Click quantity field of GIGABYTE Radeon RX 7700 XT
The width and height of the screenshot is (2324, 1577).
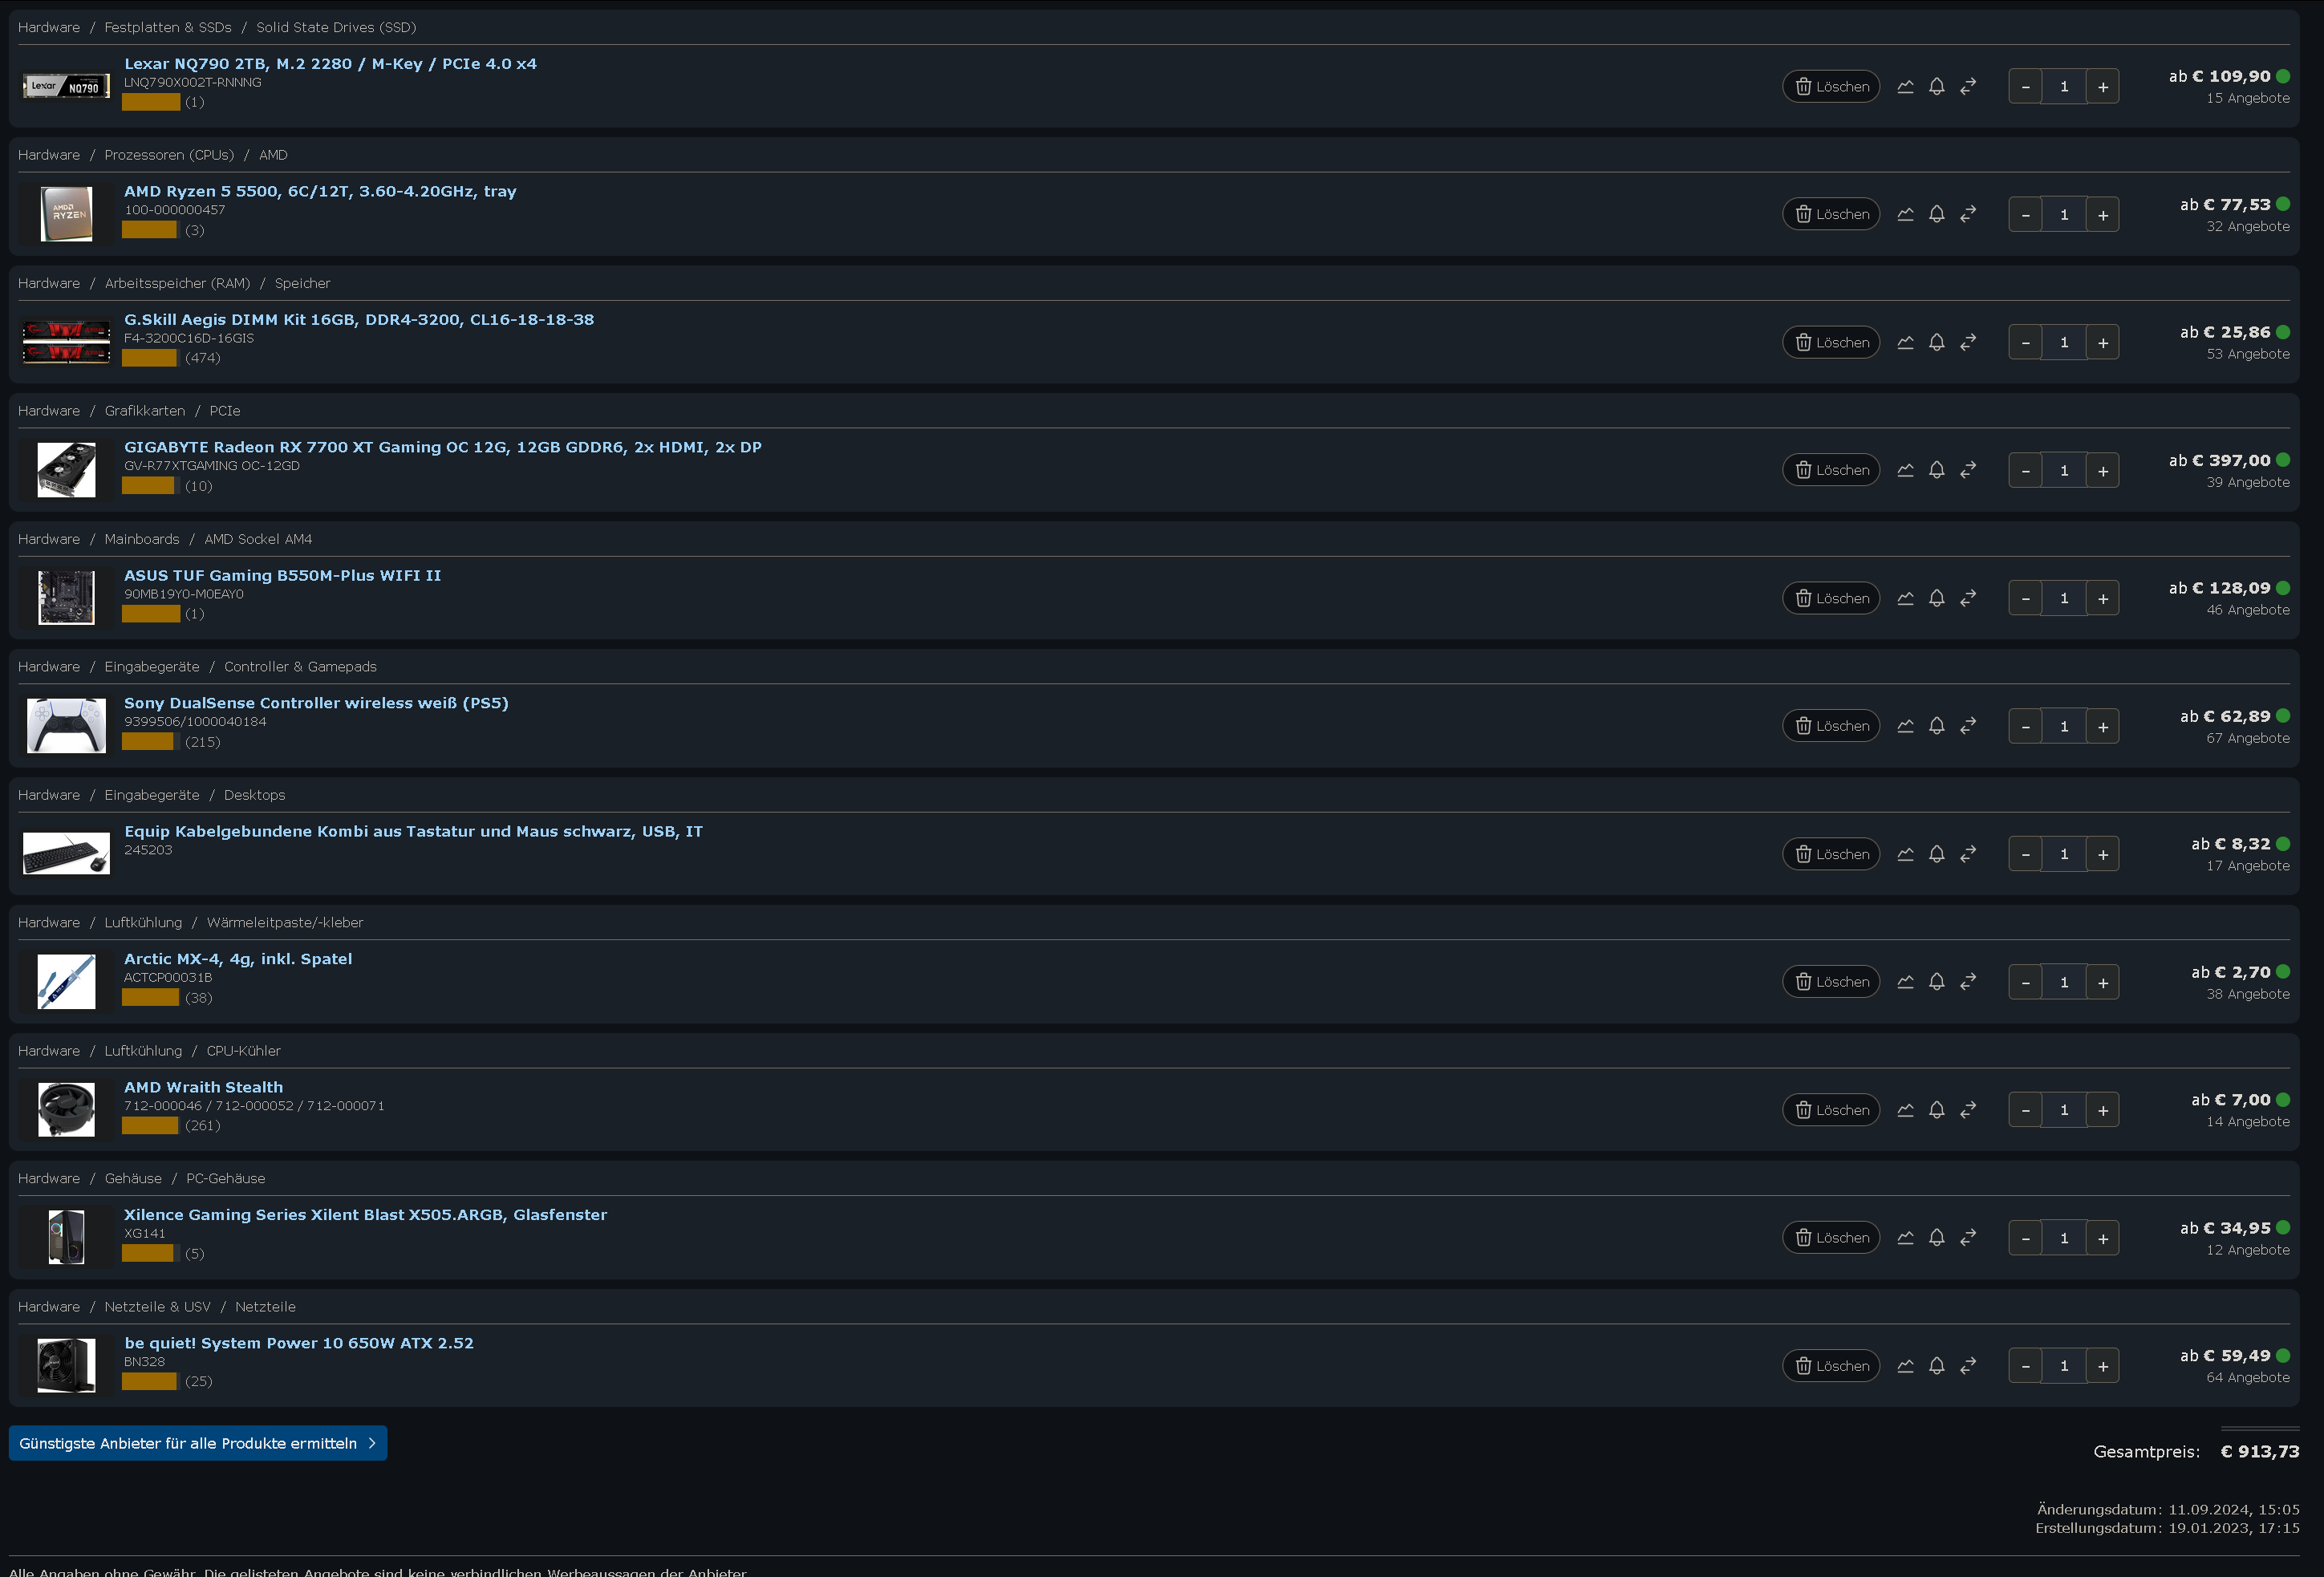[2063, 471]
